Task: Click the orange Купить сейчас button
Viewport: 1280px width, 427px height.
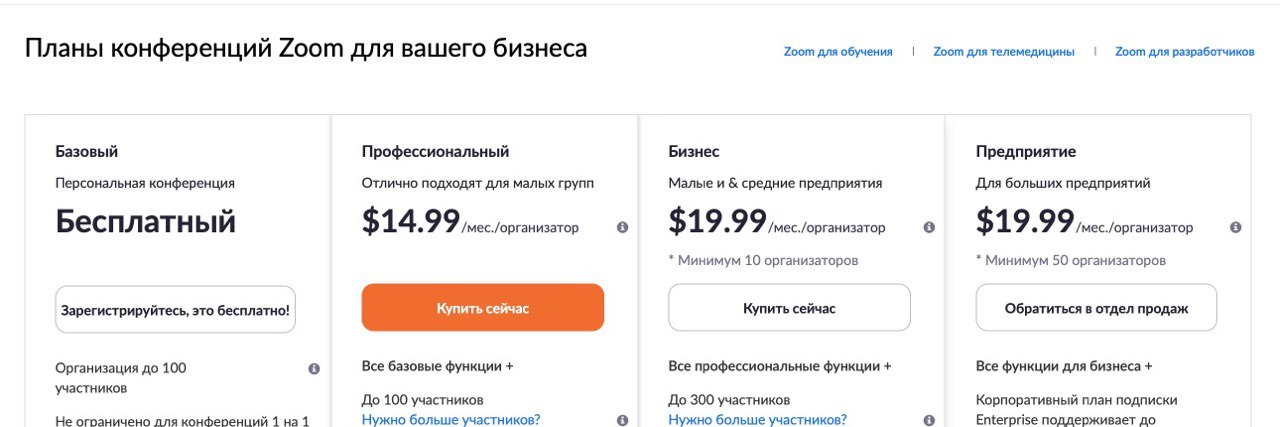Action: 483,308
